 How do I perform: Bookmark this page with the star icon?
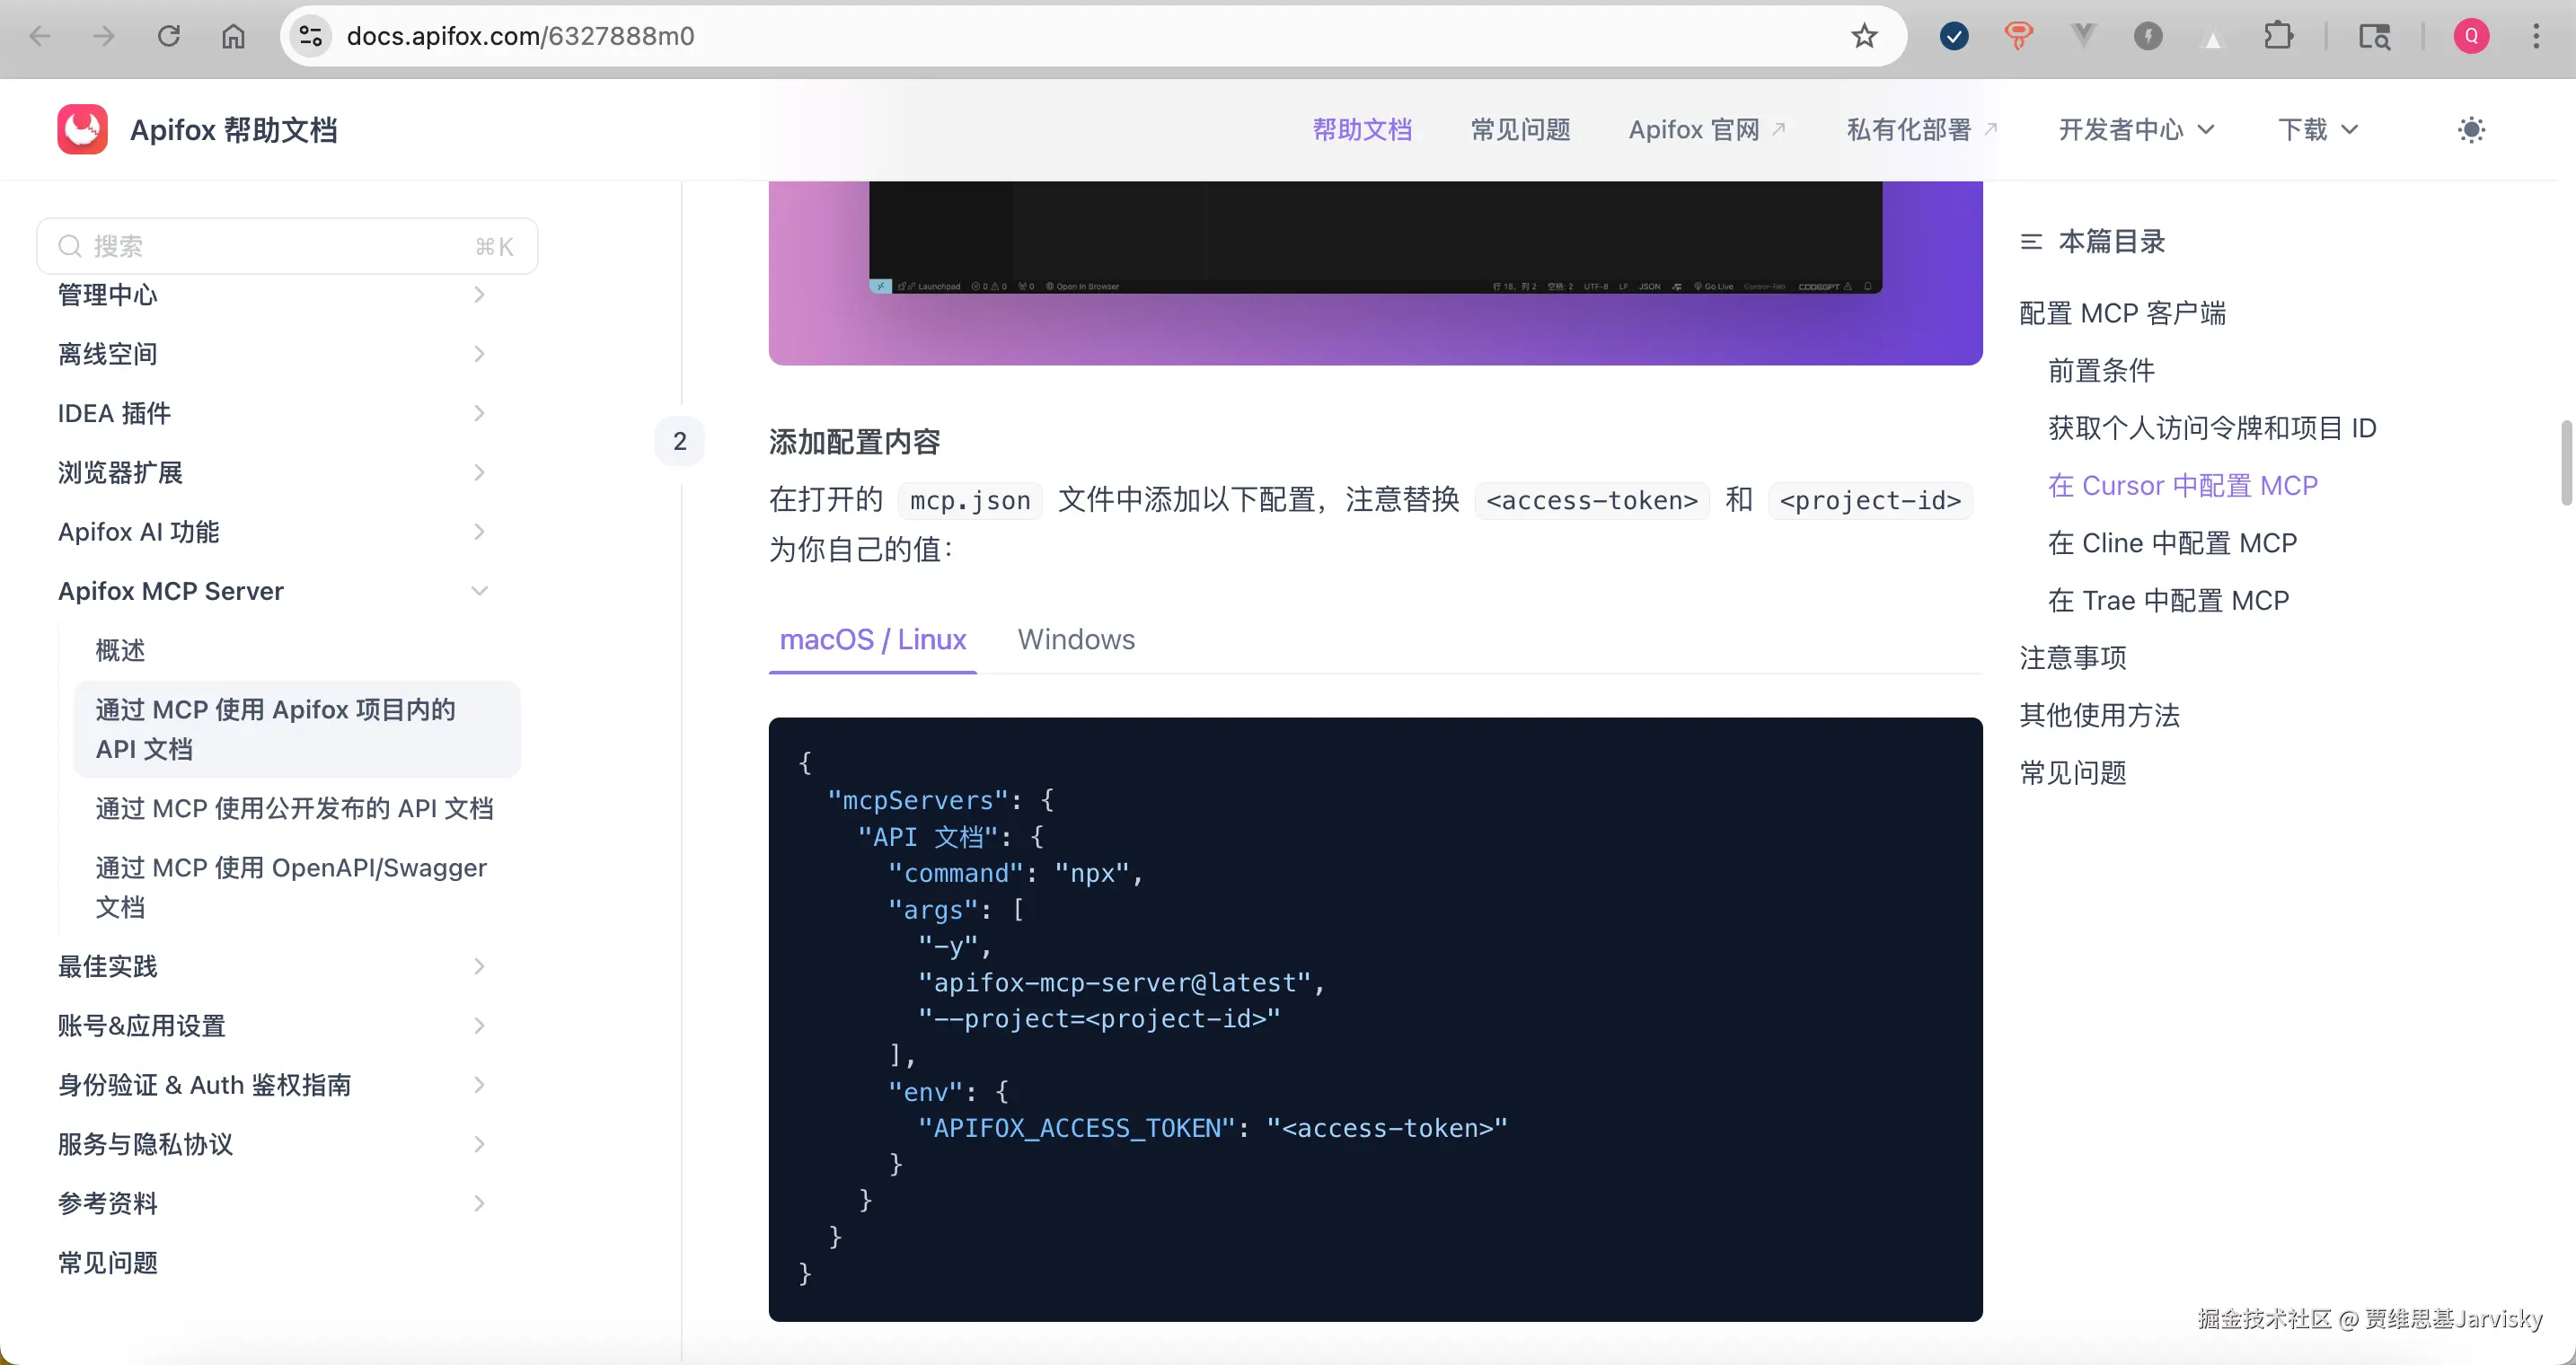coord(1864,36)
